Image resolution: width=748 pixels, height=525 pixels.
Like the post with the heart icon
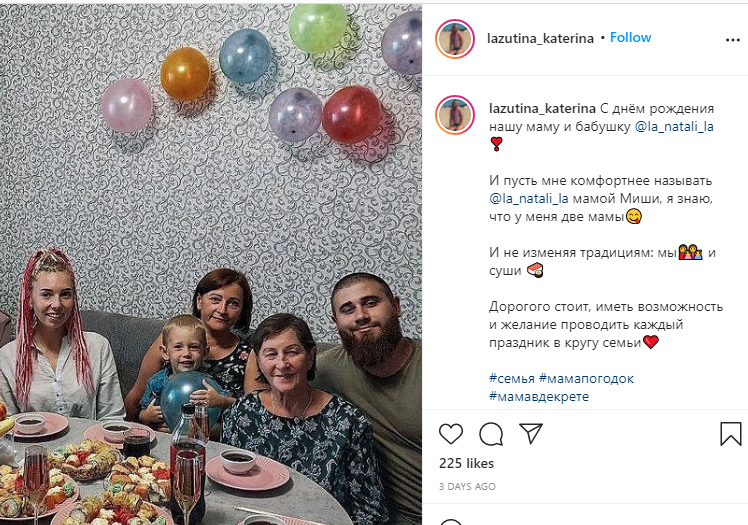451,434
